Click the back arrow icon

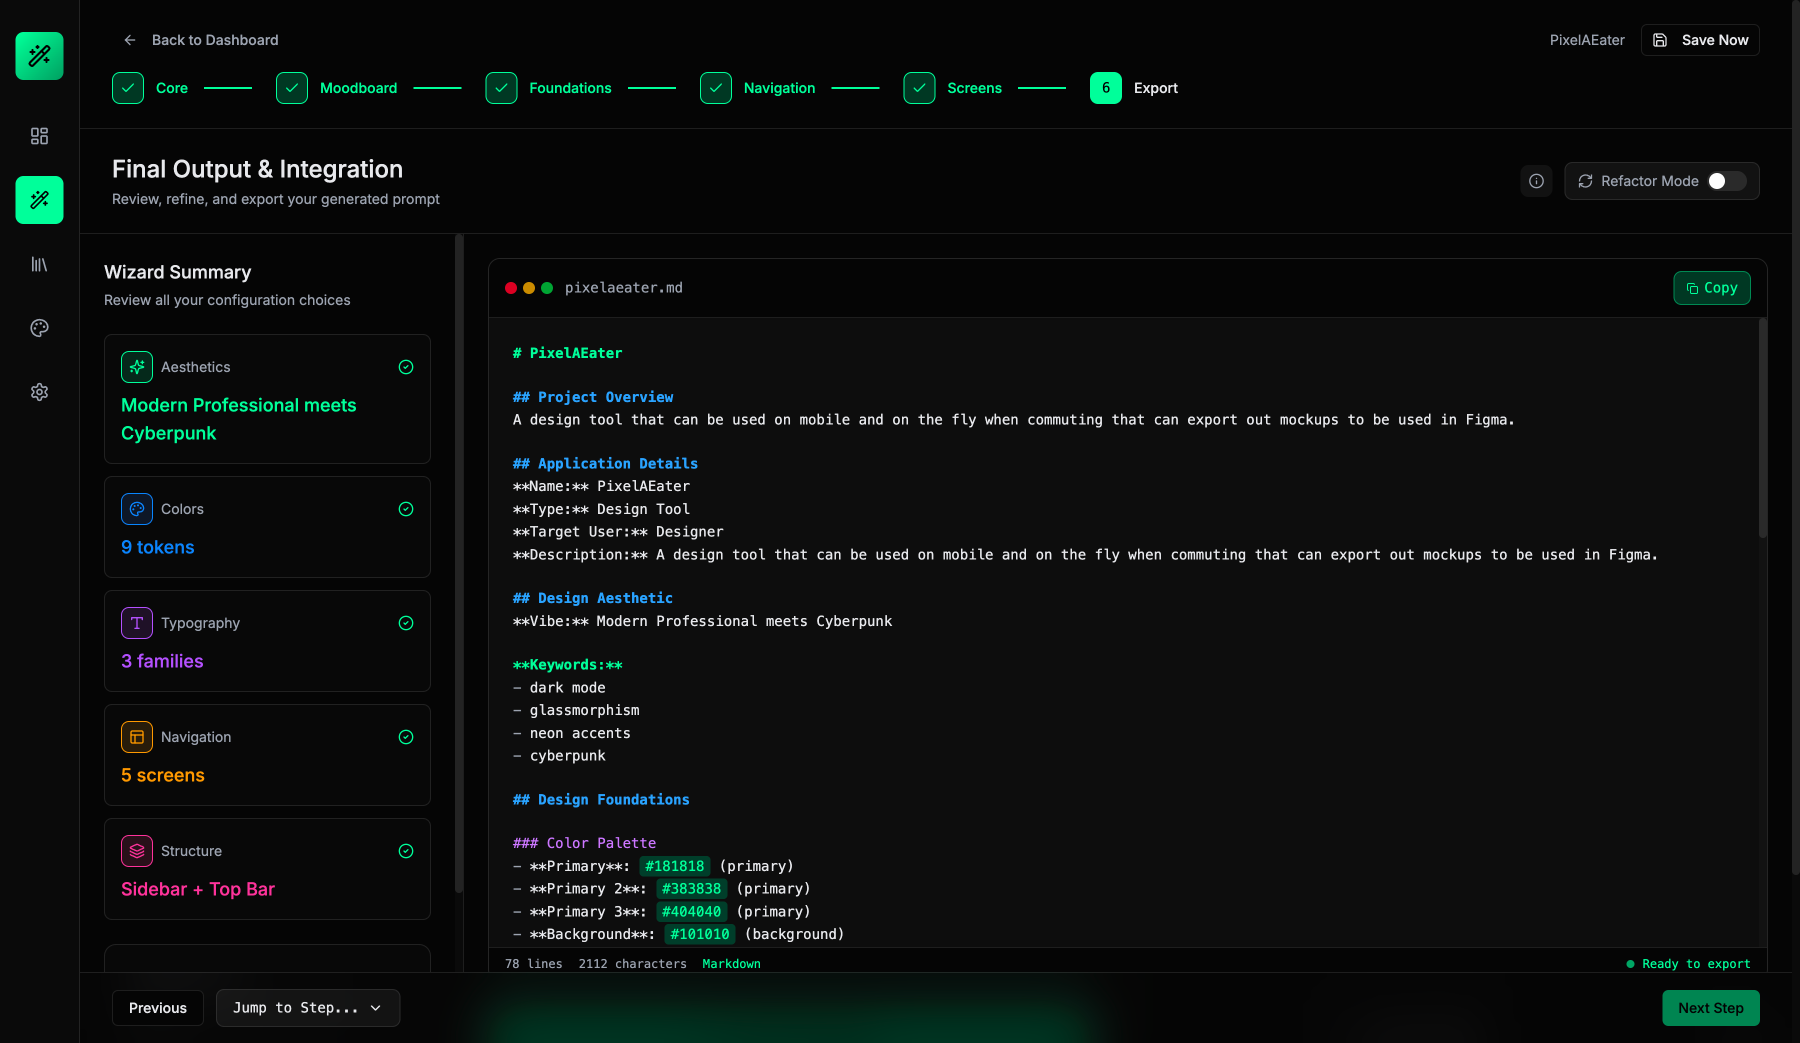click(129, 40)
